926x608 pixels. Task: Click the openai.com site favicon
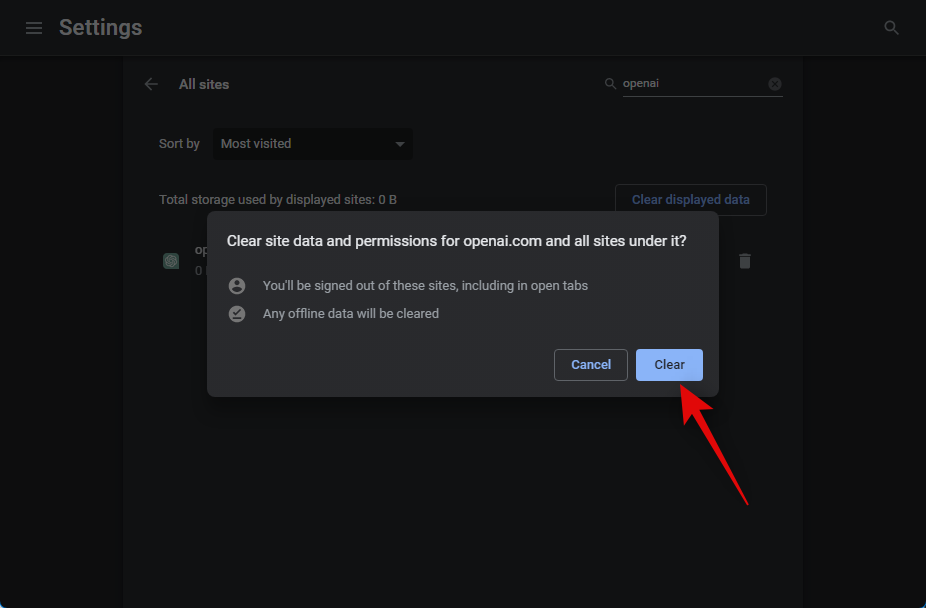(x=171, y=261)
